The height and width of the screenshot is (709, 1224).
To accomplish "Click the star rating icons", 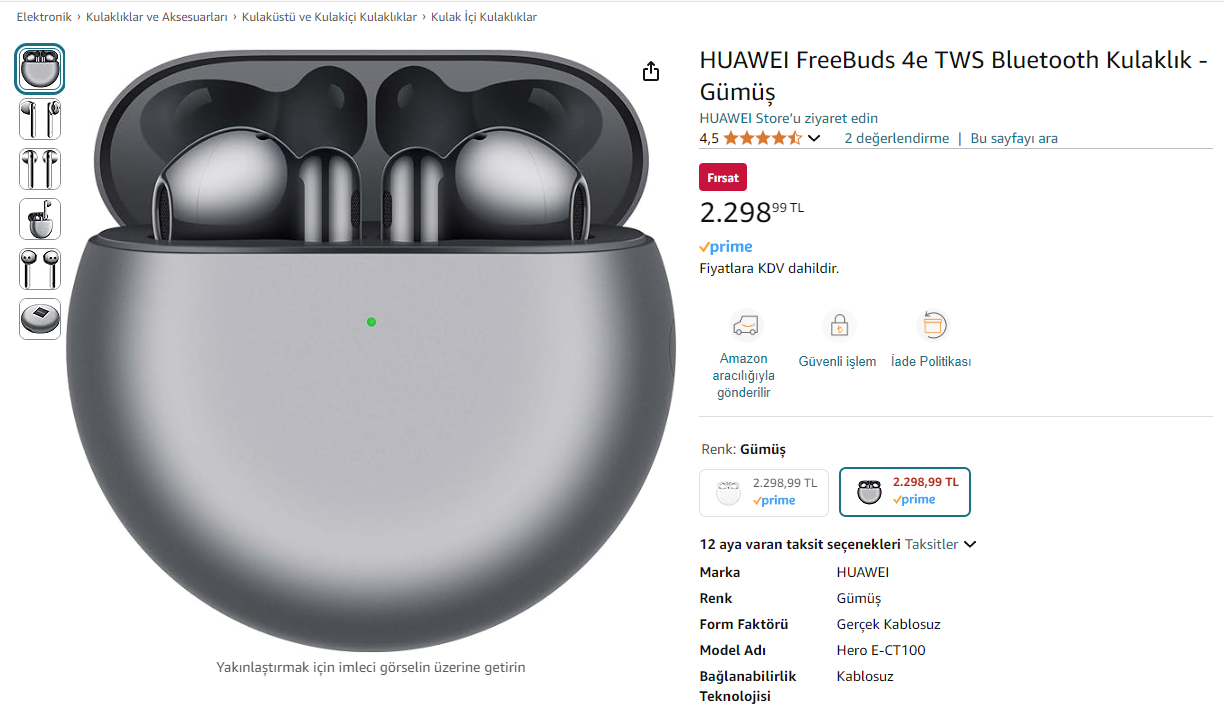I will point(762,138).
